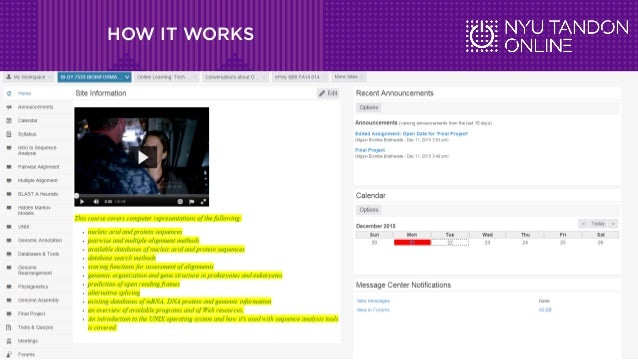
Task: Switch to the Online Learning Tech site tab
Action: [x=161, y=77]
